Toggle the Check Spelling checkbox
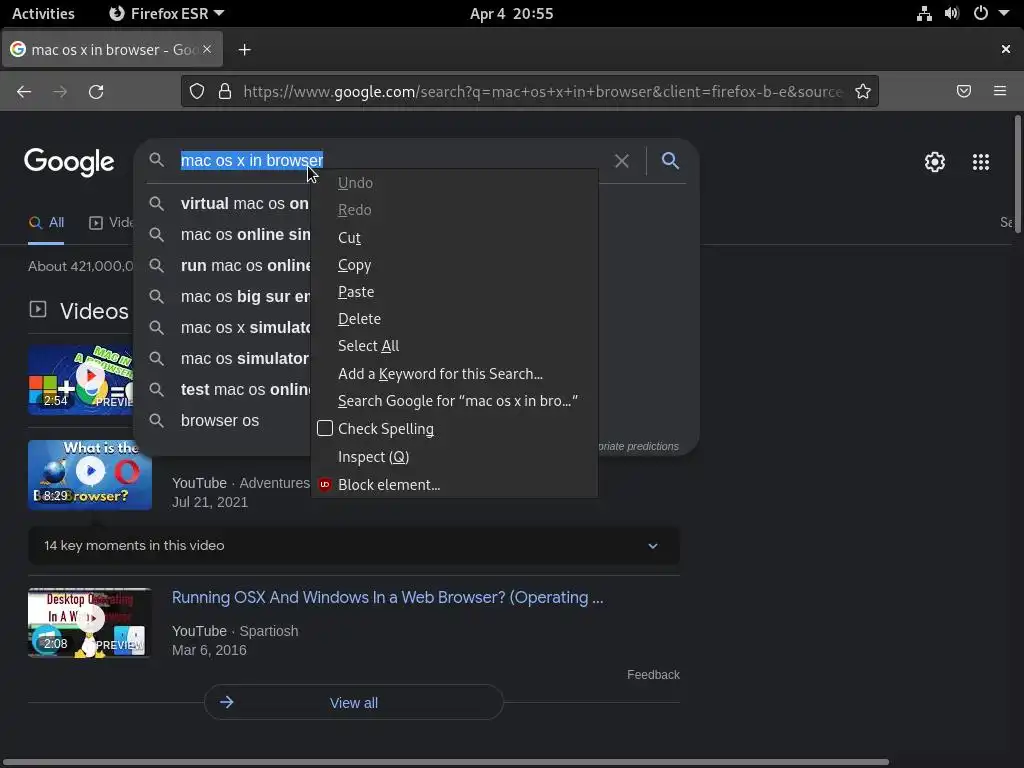1024x768 pixels. [x=325, y=428]
